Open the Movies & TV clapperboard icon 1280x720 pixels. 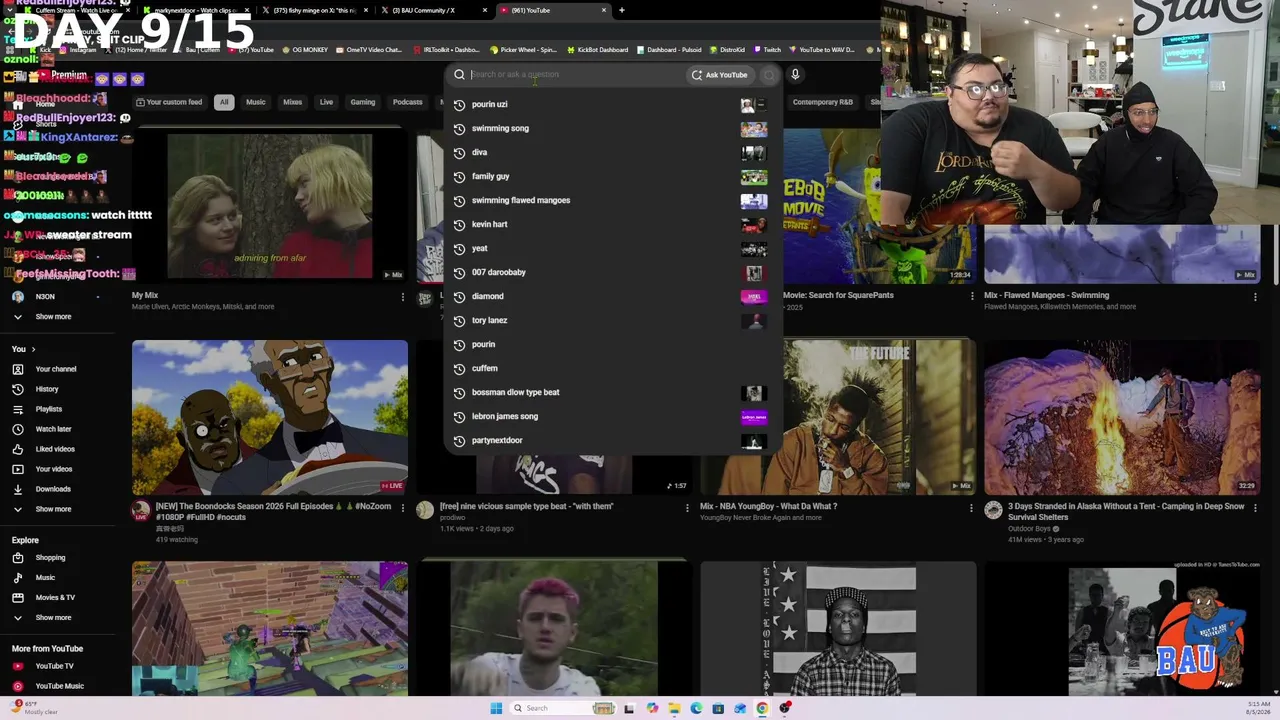point(18,598)
